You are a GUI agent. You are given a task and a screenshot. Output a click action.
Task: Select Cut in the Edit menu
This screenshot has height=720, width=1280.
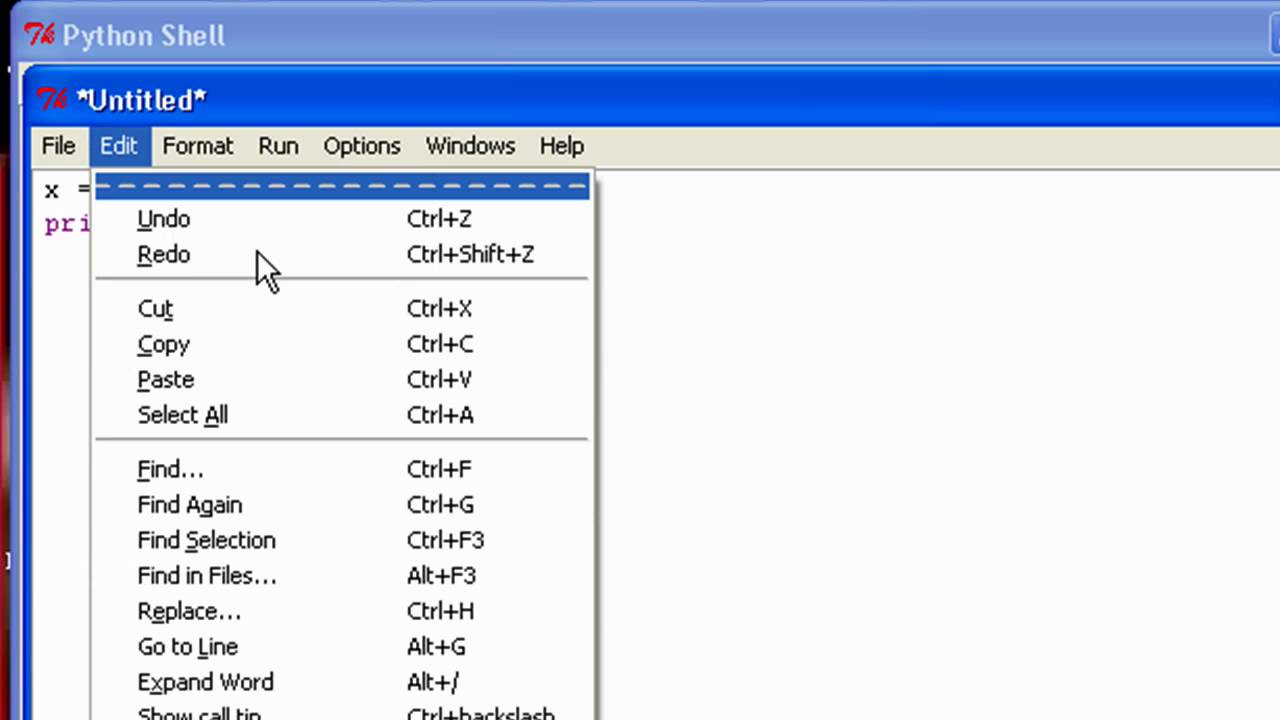click(x=342, y=309)
